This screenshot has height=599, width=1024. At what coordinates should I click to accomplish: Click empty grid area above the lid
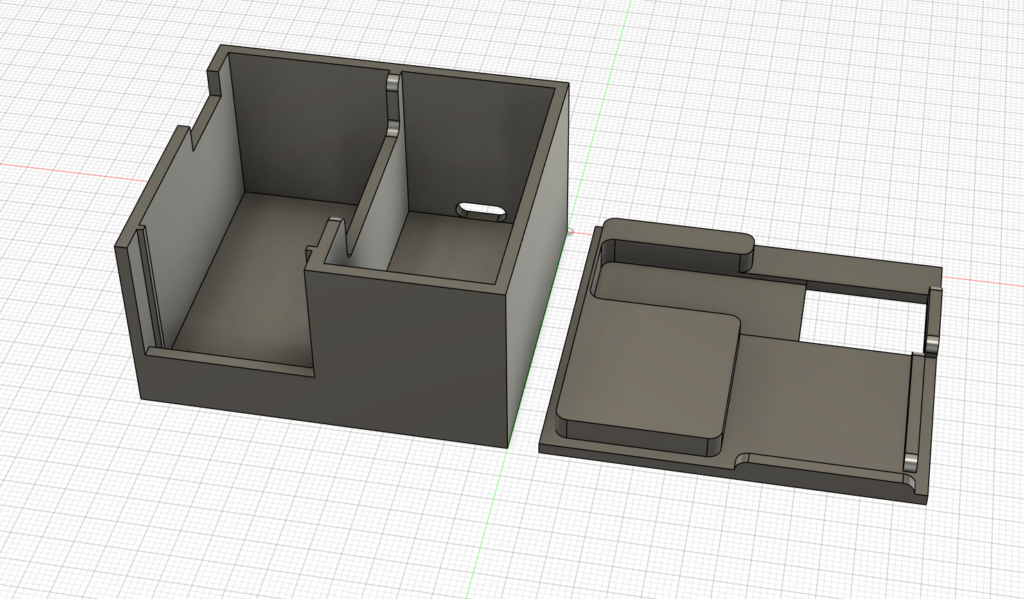(800, 130)
